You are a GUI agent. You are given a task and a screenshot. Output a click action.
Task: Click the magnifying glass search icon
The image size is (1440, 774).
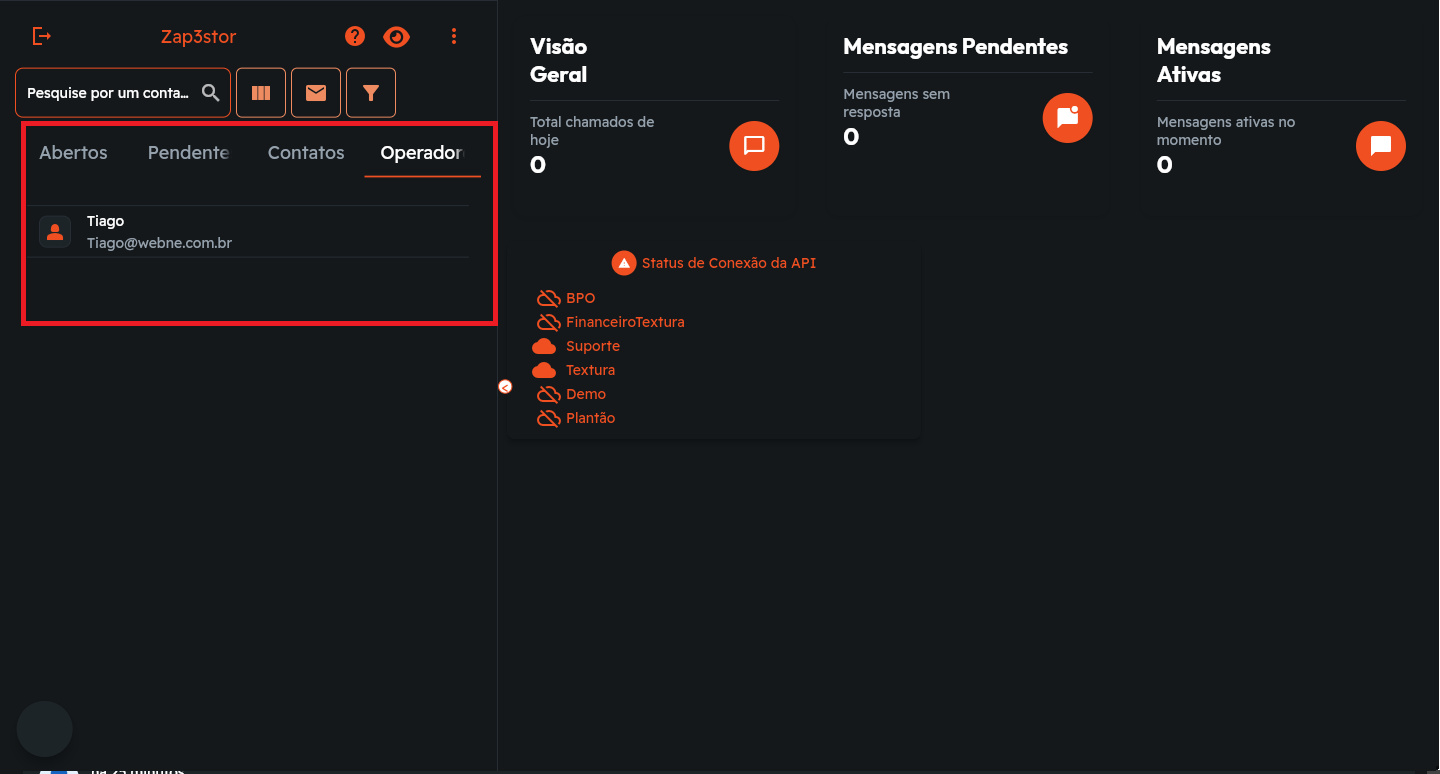tap(211, 93)
